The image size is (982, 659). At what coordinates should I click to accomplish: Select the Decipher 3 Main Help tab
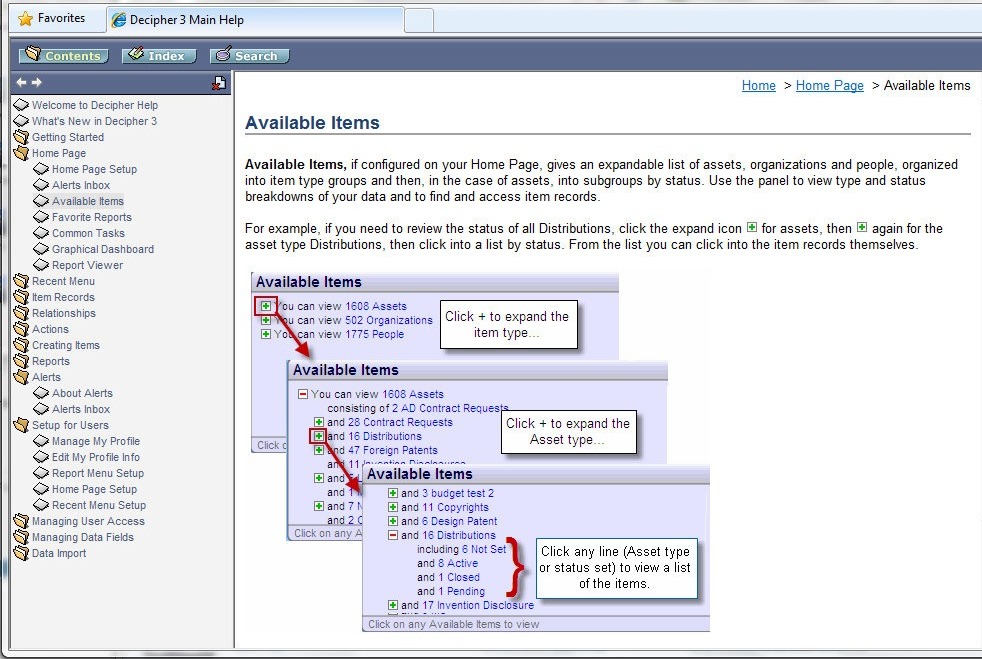coord(256,19)
